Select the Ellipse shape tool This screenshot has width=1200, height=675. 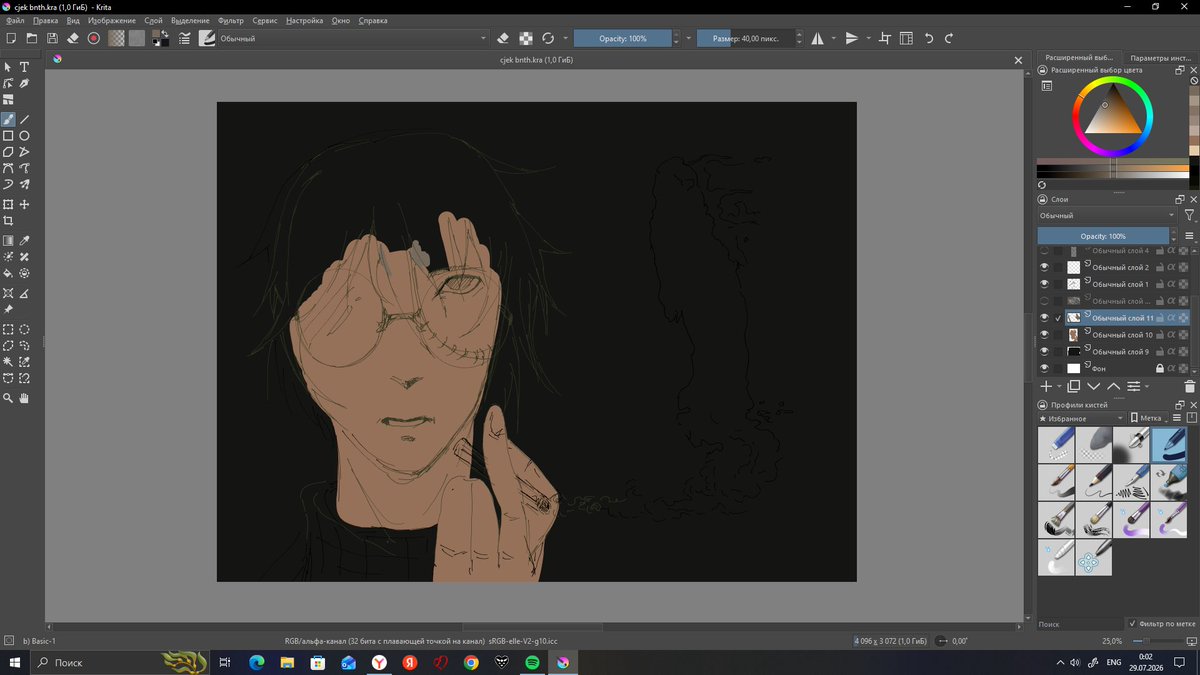pos(25,136)
